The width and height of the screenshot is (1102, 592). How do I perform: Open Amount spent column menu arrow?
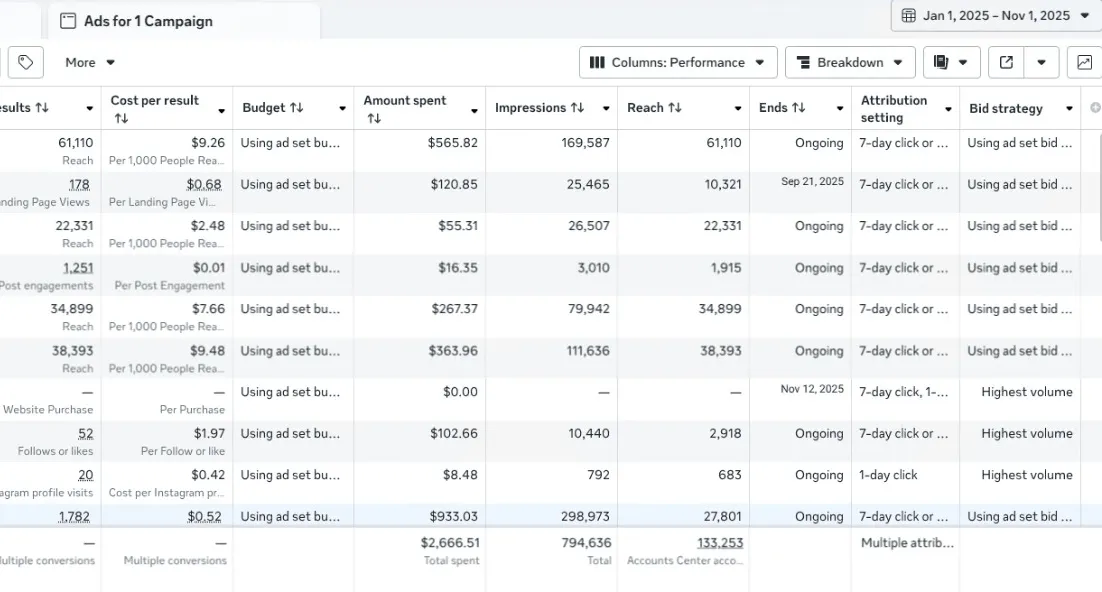(474, 111)
